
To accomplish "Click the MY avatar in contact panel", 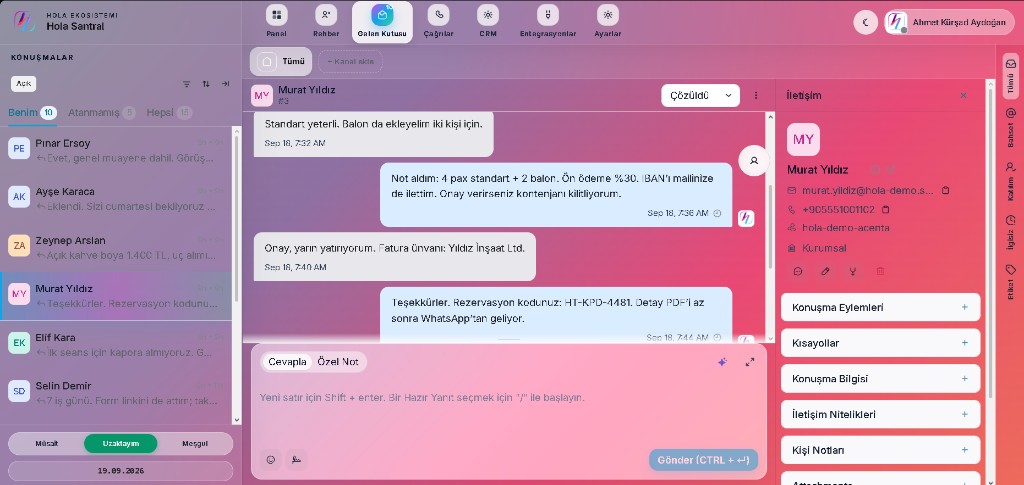I will pos(803,139).
